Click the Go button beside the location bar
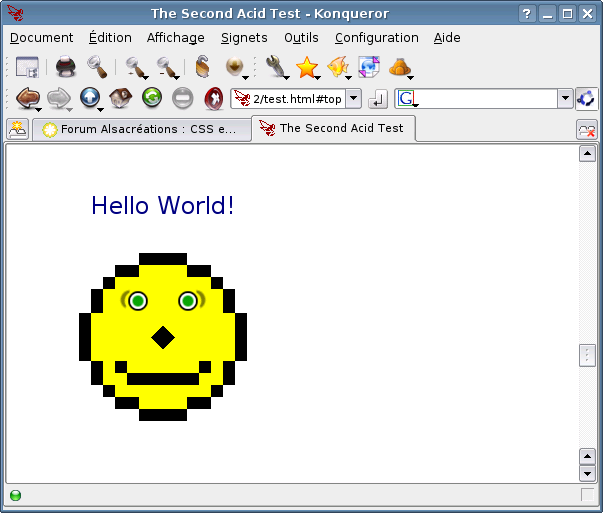Viewport: 603px width, 513px height. (378, 99)
